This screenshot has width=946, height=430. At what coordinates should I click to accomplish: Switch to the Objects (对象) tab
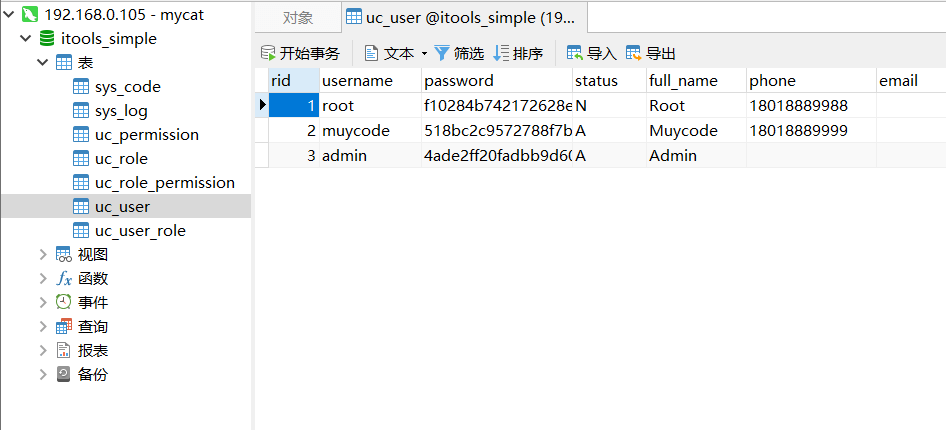[297, 17]
